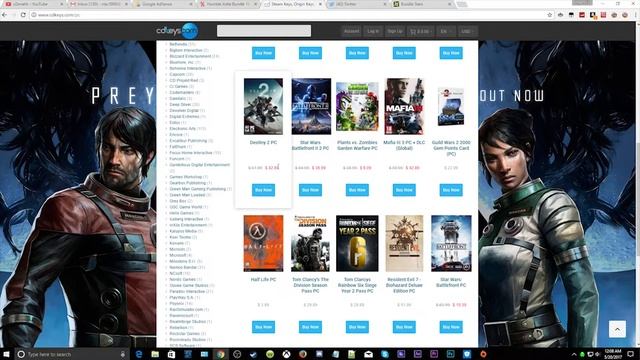640x360 pixels.
Task: Open Microsoft Edge from taskbar
Action: [x=139, y=354]
